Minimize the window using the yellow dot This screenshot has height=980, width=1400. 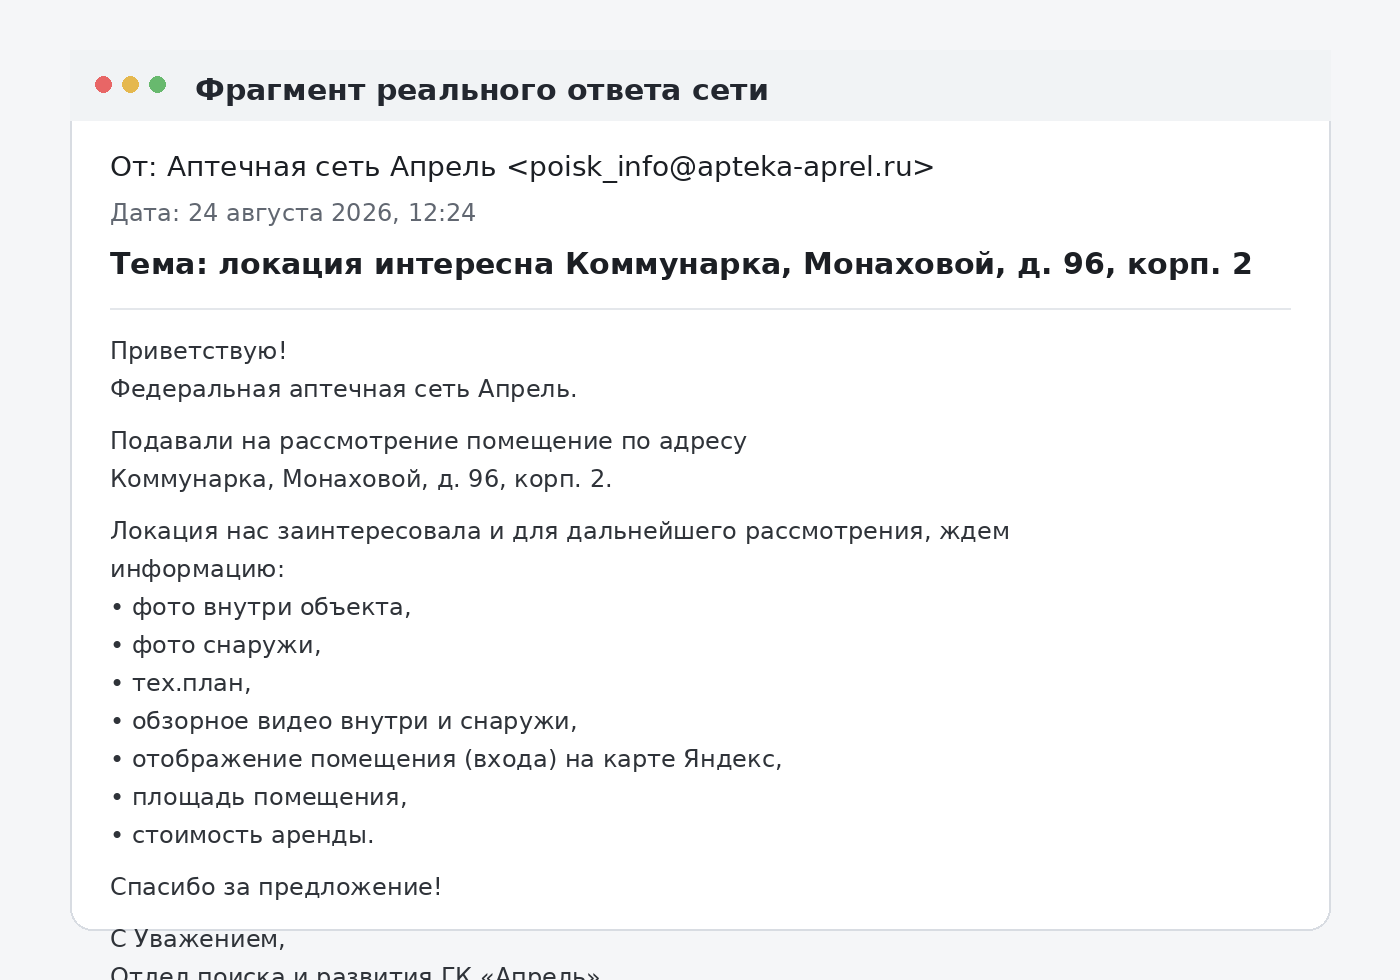(x=130, y=84)
